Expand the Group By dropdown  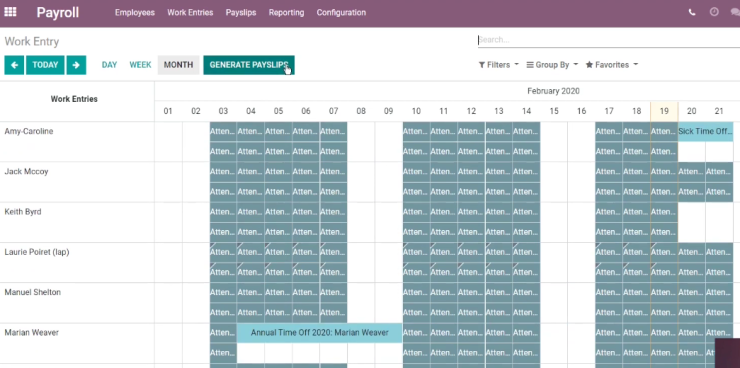[552, 65]
